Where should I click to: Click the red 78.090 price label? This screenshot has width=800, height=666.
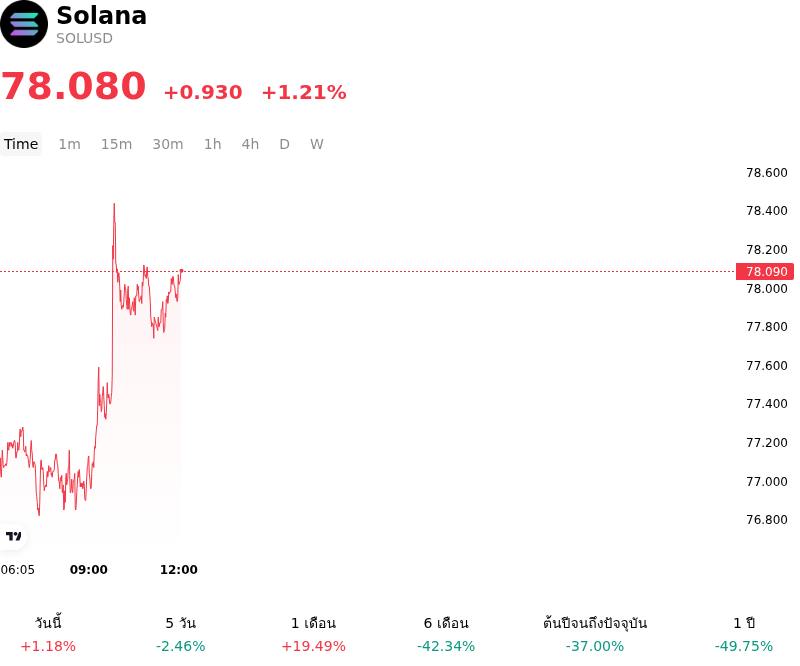pyautogui.click(x=765, y=272)
